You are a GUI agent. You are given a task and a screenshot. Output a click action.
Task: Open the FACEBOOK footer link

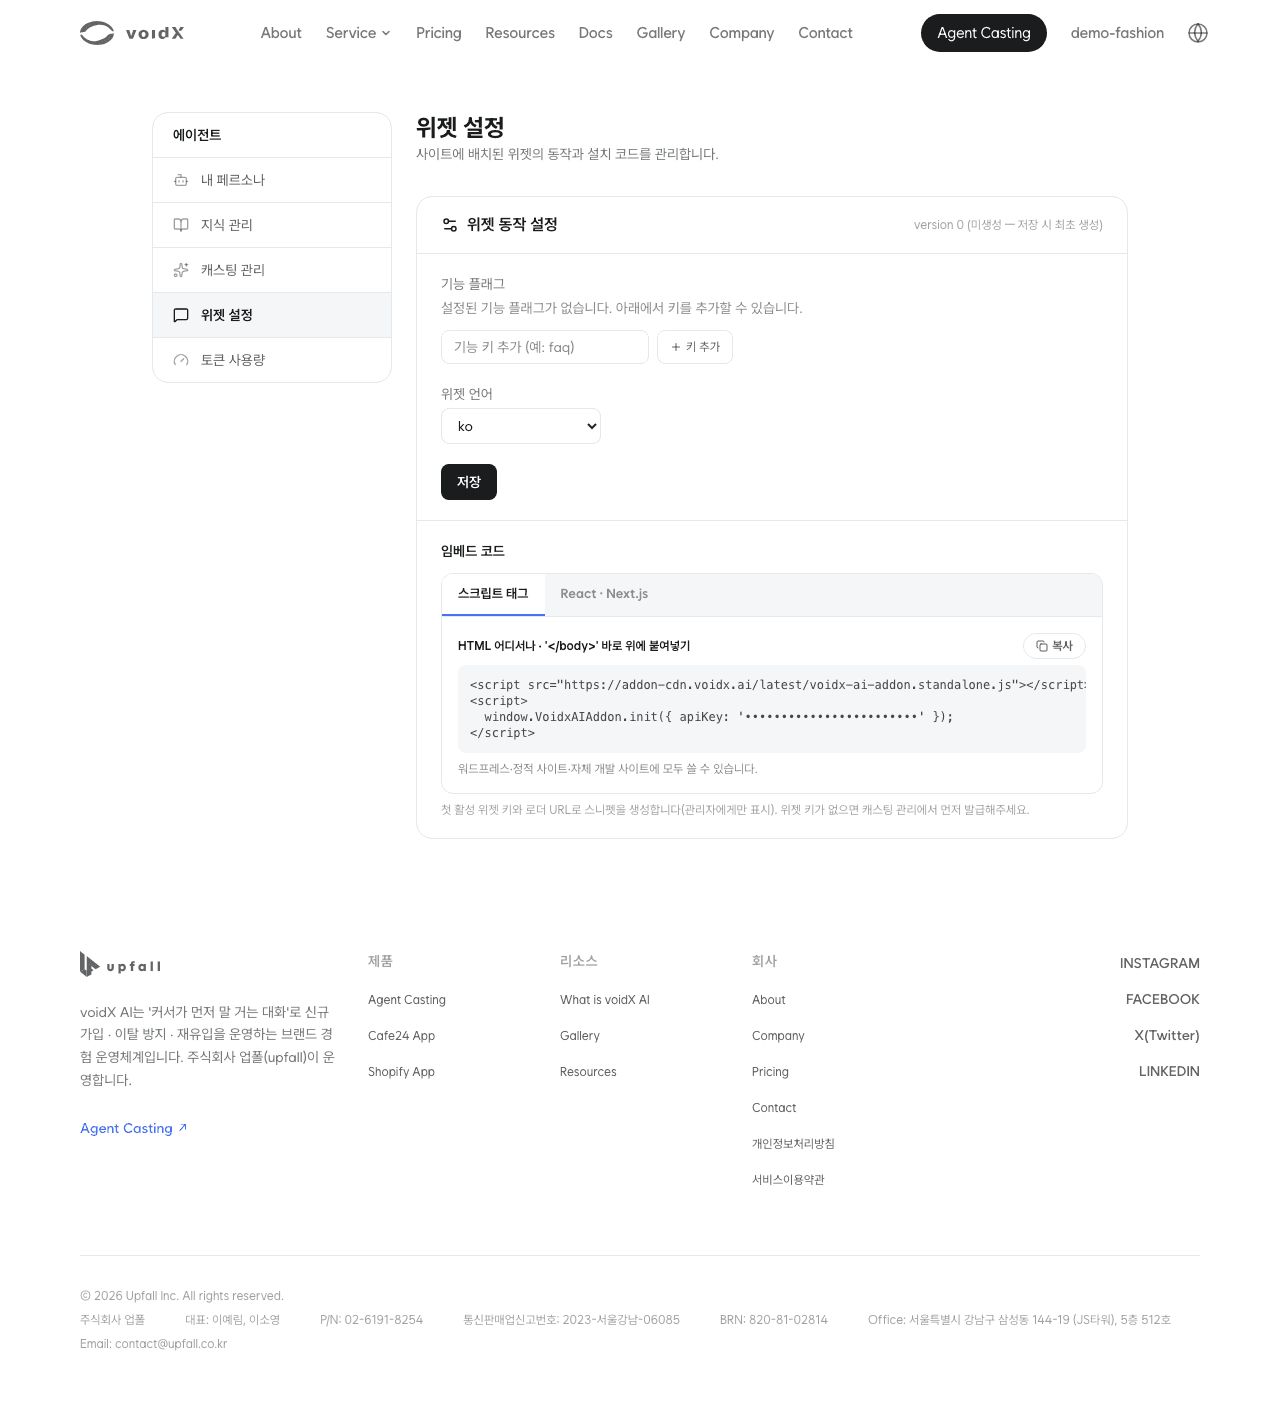1163,999
